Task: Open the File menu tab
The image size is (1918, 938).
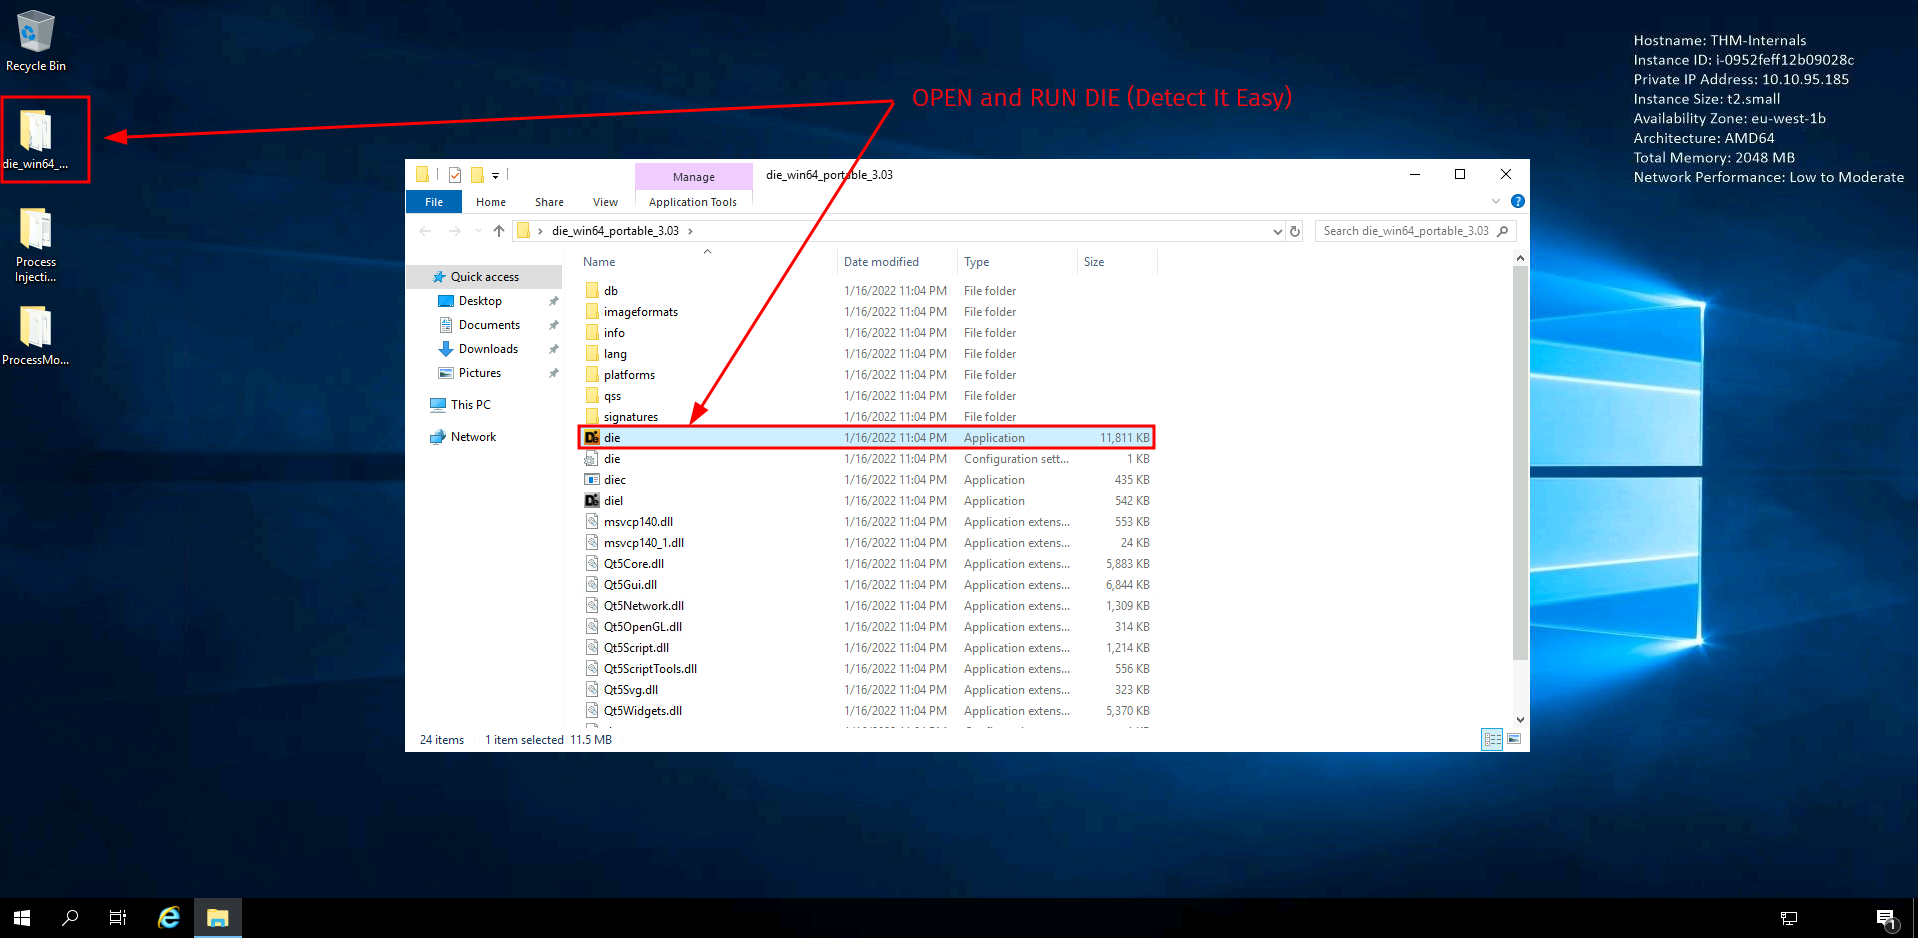Action: (x=433, y=202)
